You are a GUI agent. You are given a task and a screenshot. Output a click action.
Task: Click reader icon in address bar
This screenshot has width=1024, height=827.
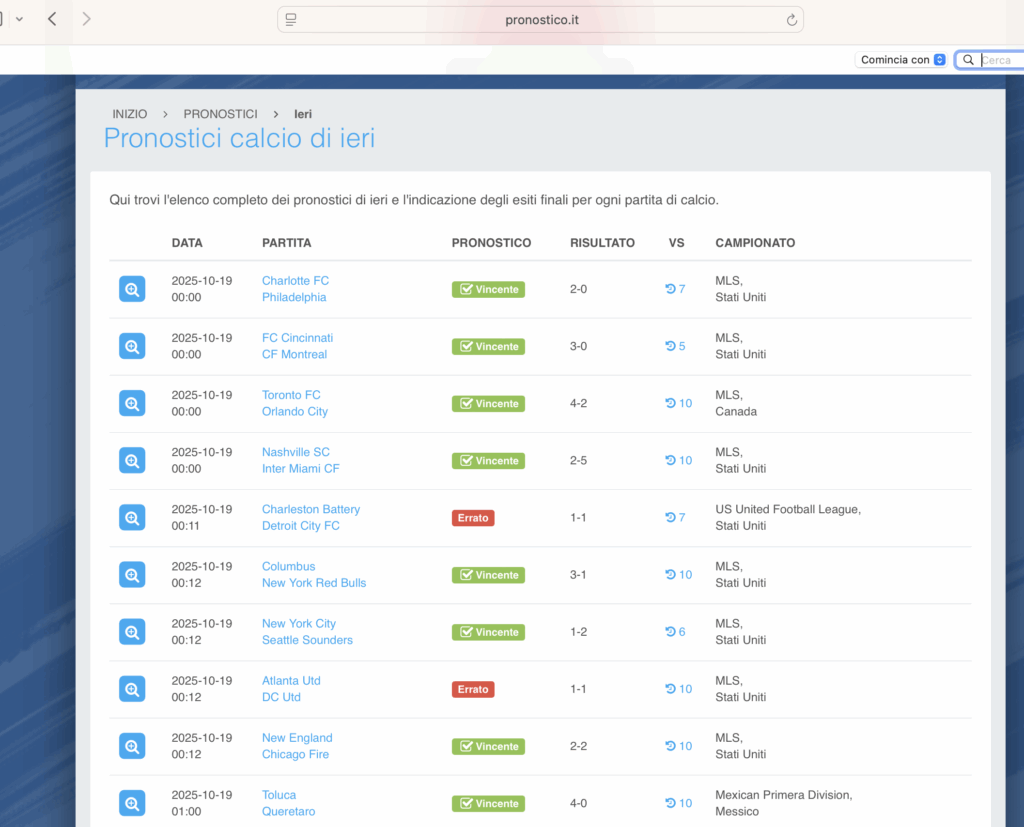(x=291, y=20)
